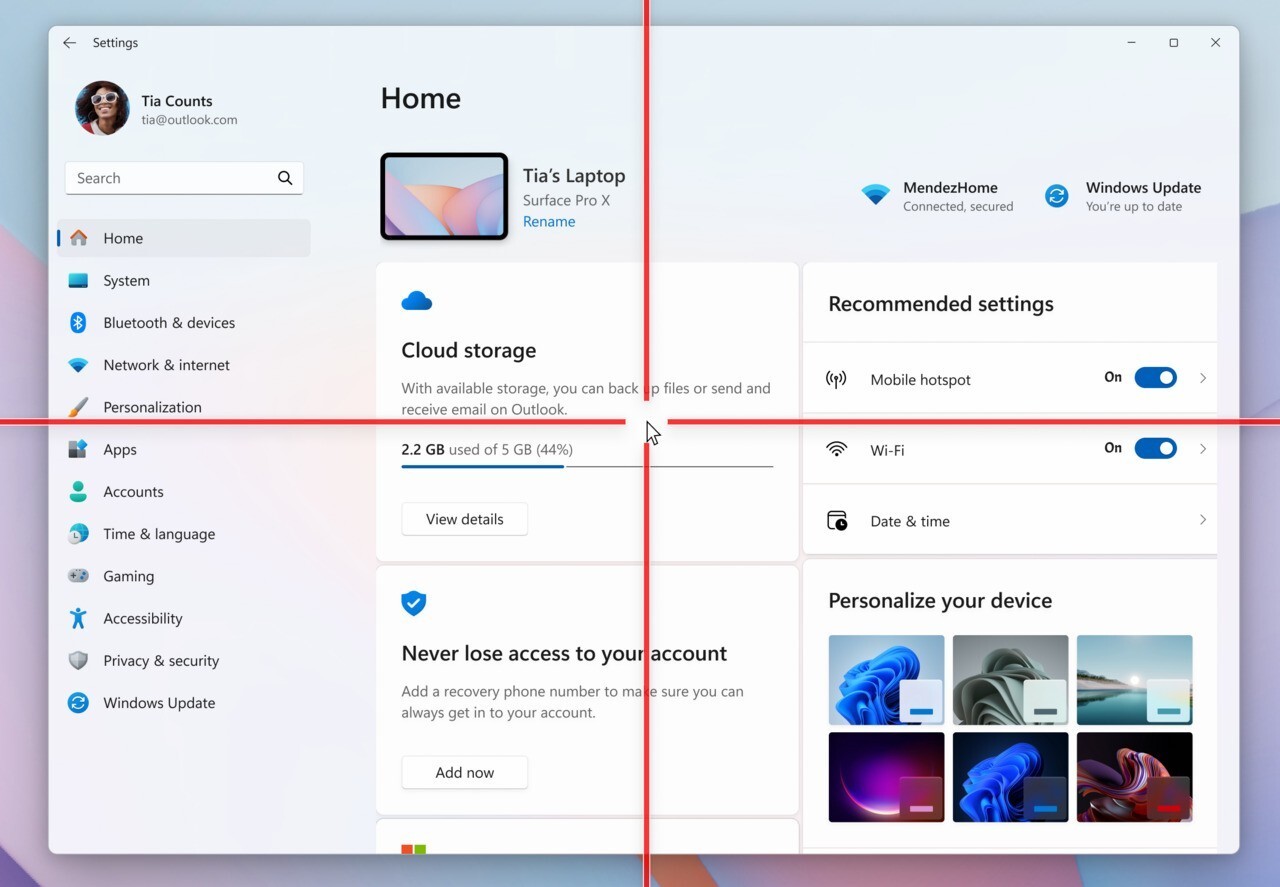The width and height of the screenshot is (1280, 887).
Task: Switch off Mobile hotspot in Recommended settings
Action: (x=1156, y=377)
